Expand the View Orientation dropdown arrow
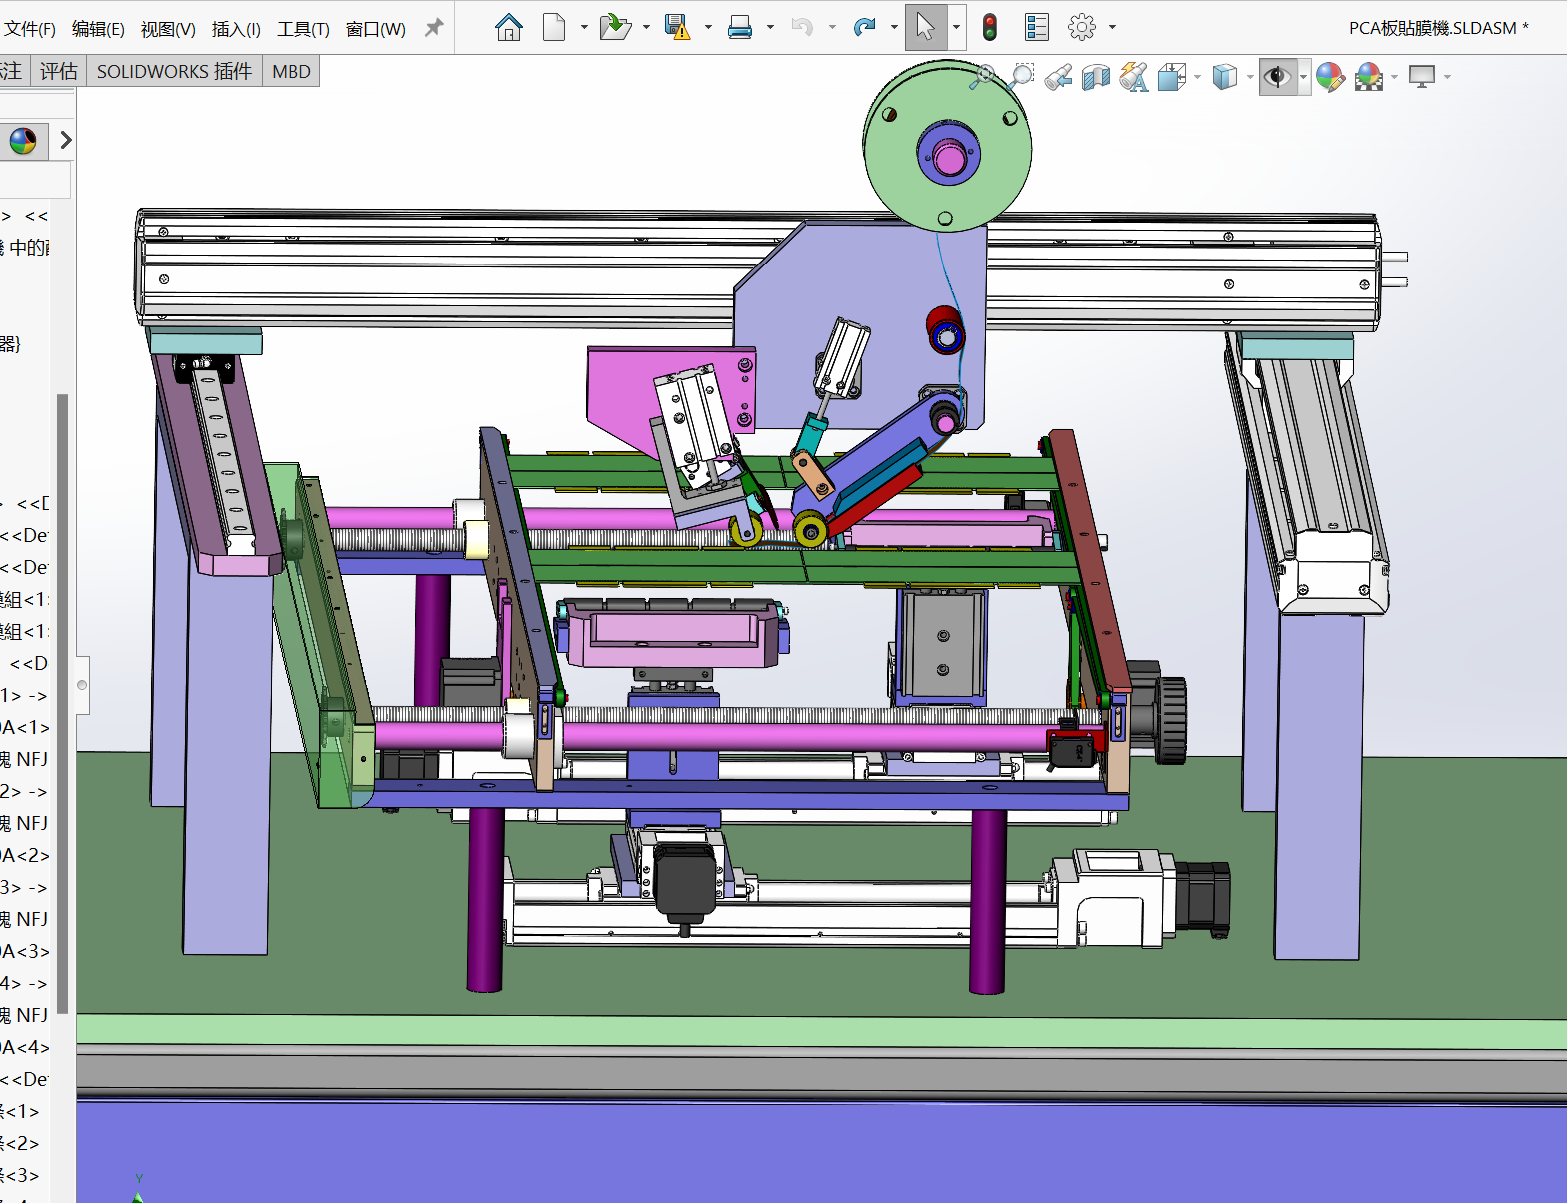This screenshot has width=1567, height=1203. pos(1197,77)
